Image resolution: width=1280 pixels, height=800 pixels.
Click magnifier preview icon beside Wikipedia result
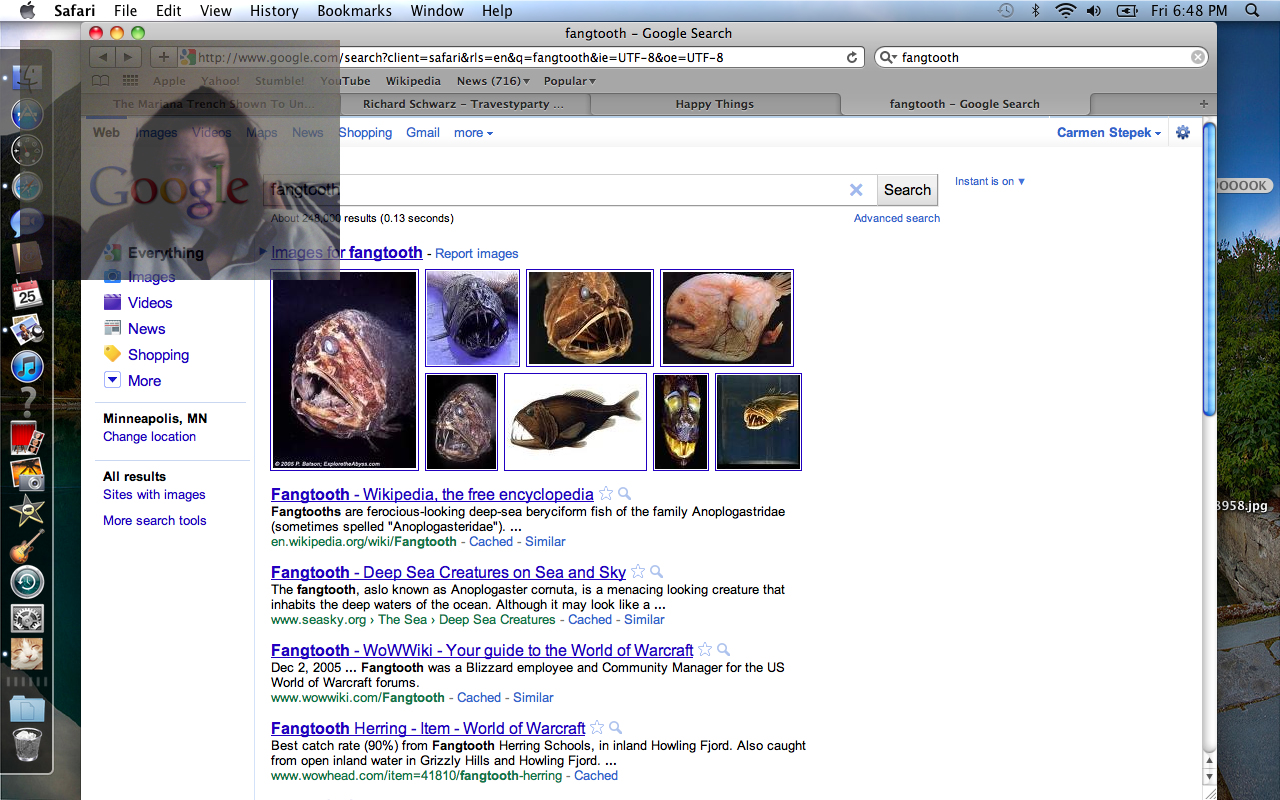[x=624, y=494]
